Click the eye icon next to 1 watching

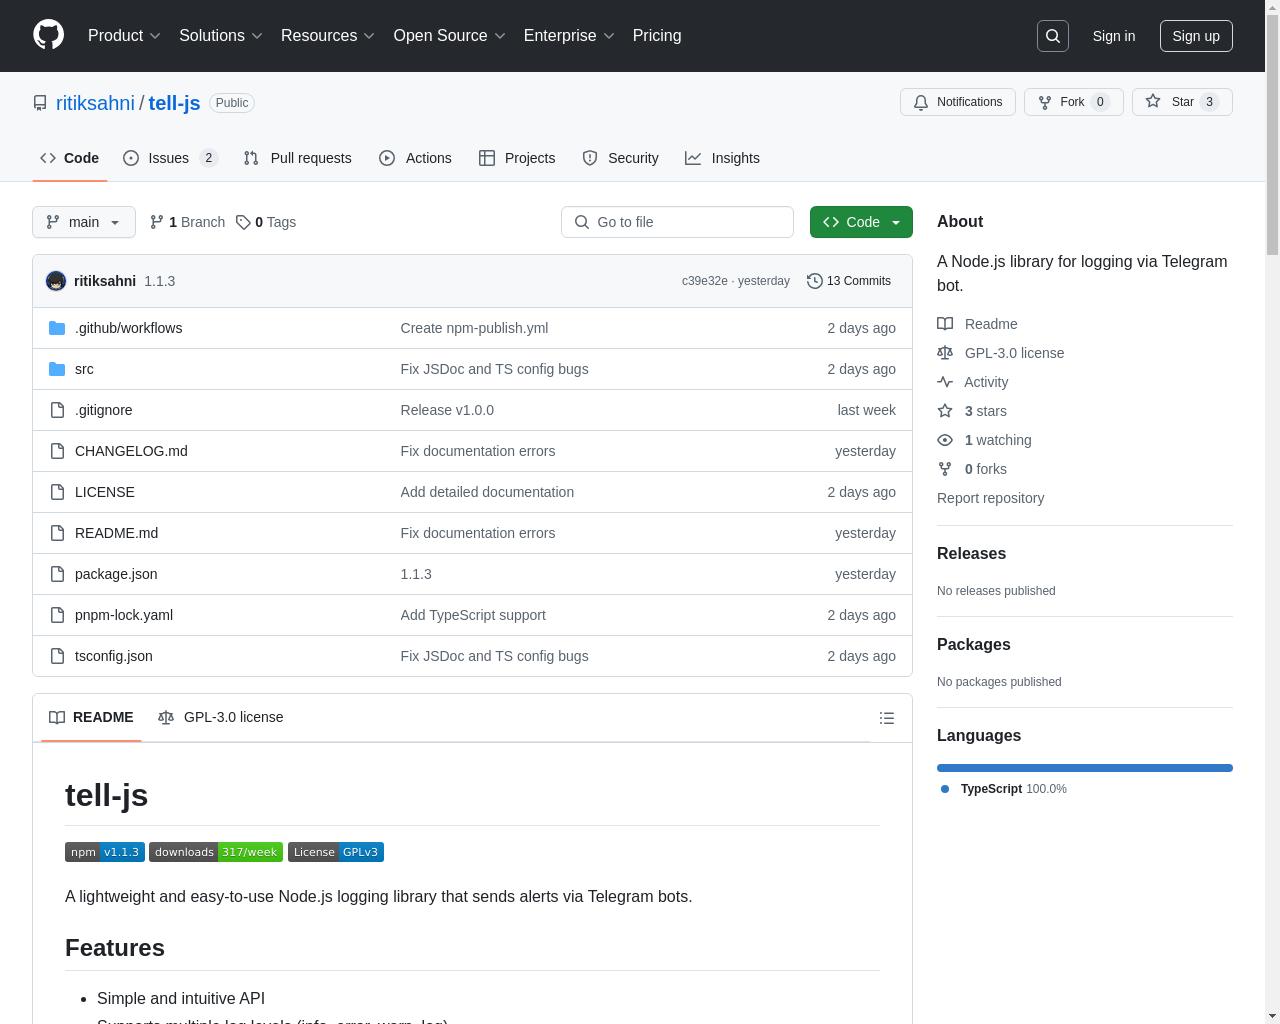tap(945, 440)
